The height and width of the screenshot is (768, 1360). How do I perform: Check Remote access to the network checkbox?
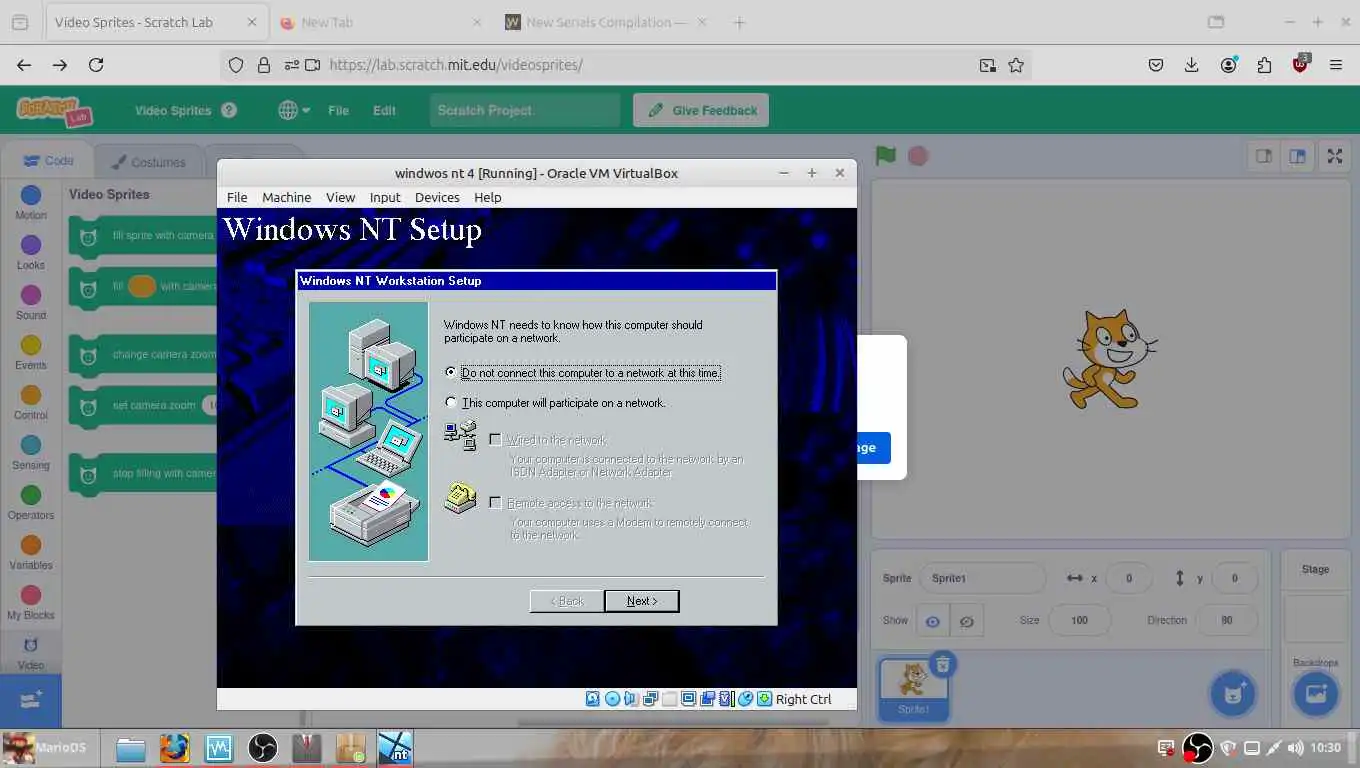click(495, 502)
